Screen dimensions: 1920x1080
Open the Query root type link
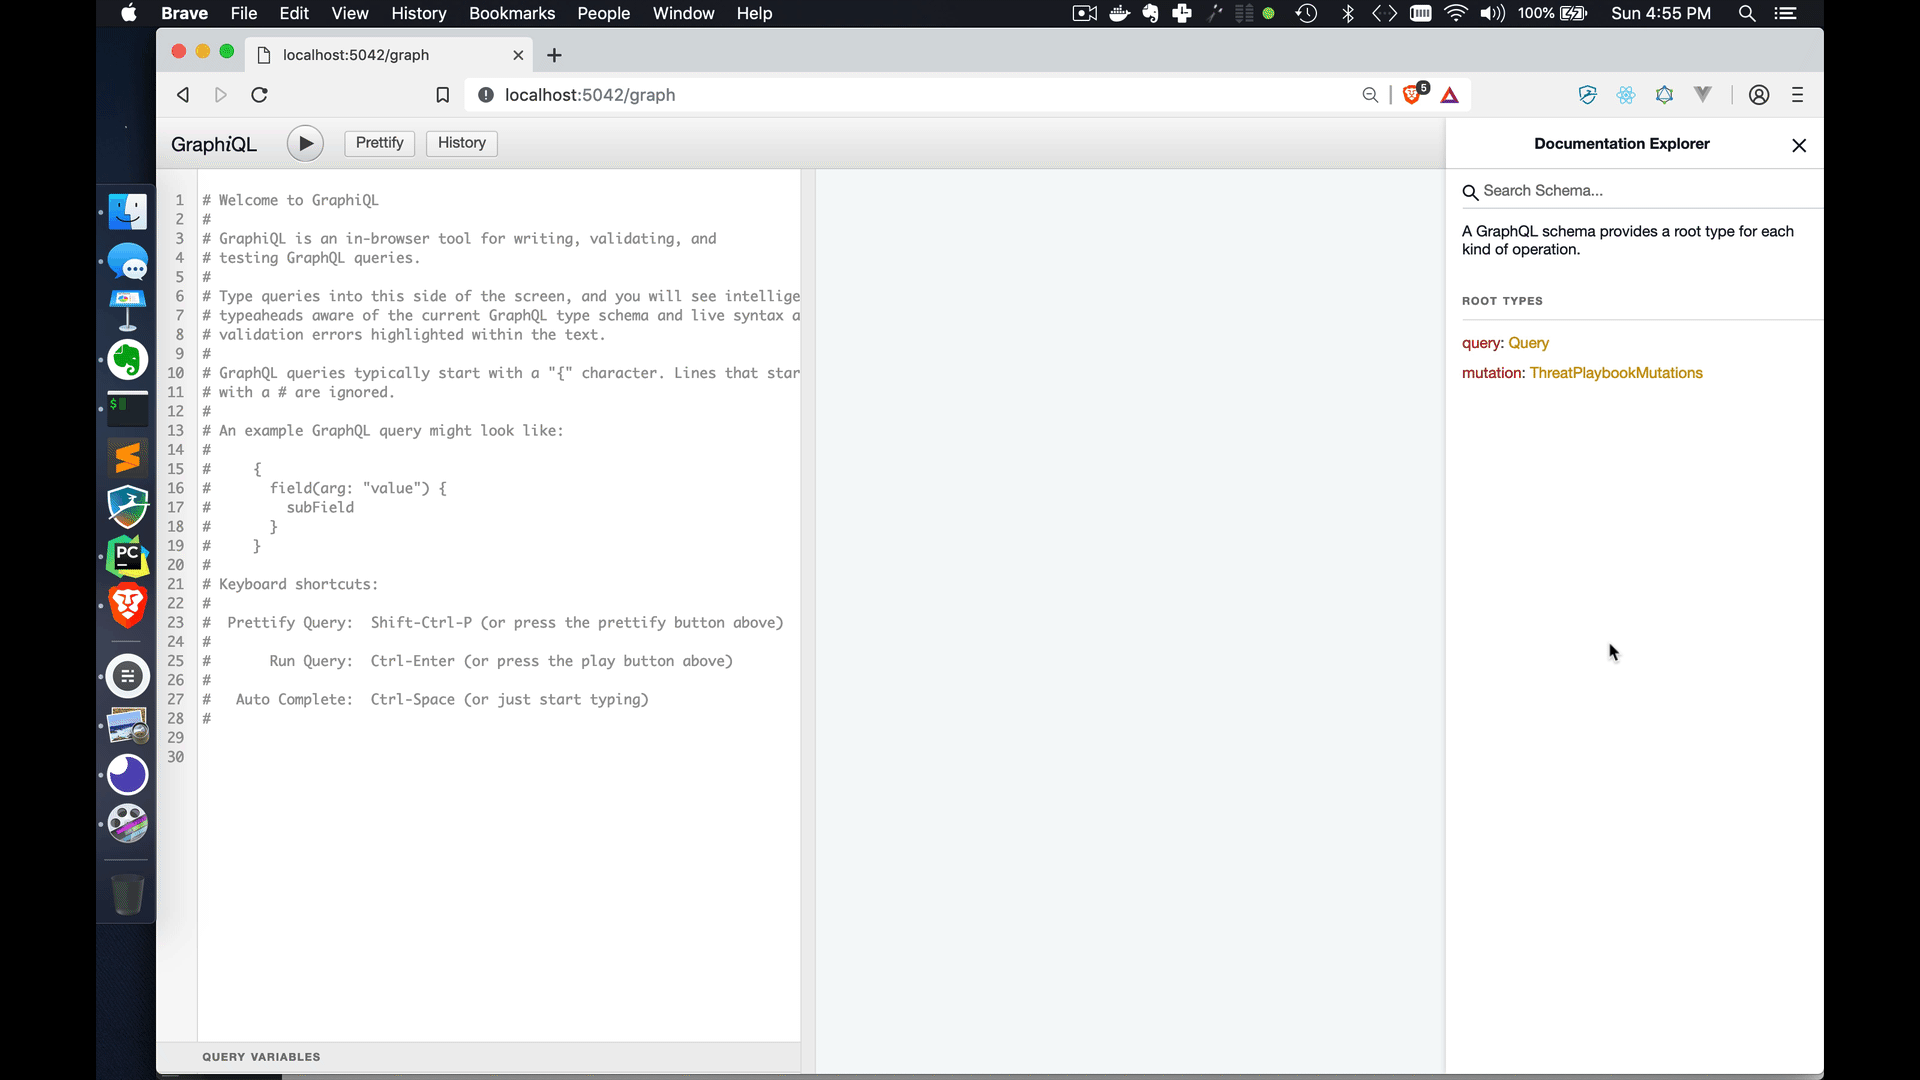tap(1528, 343)
